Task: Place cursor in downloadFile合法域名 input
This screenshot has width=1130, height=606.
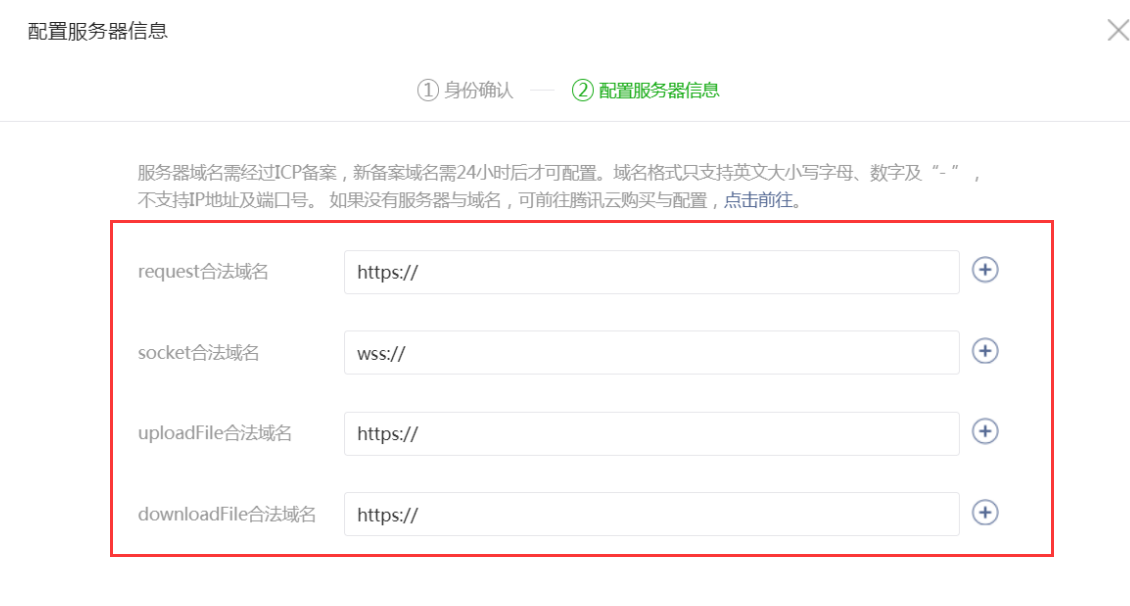Action: (650, 515)
